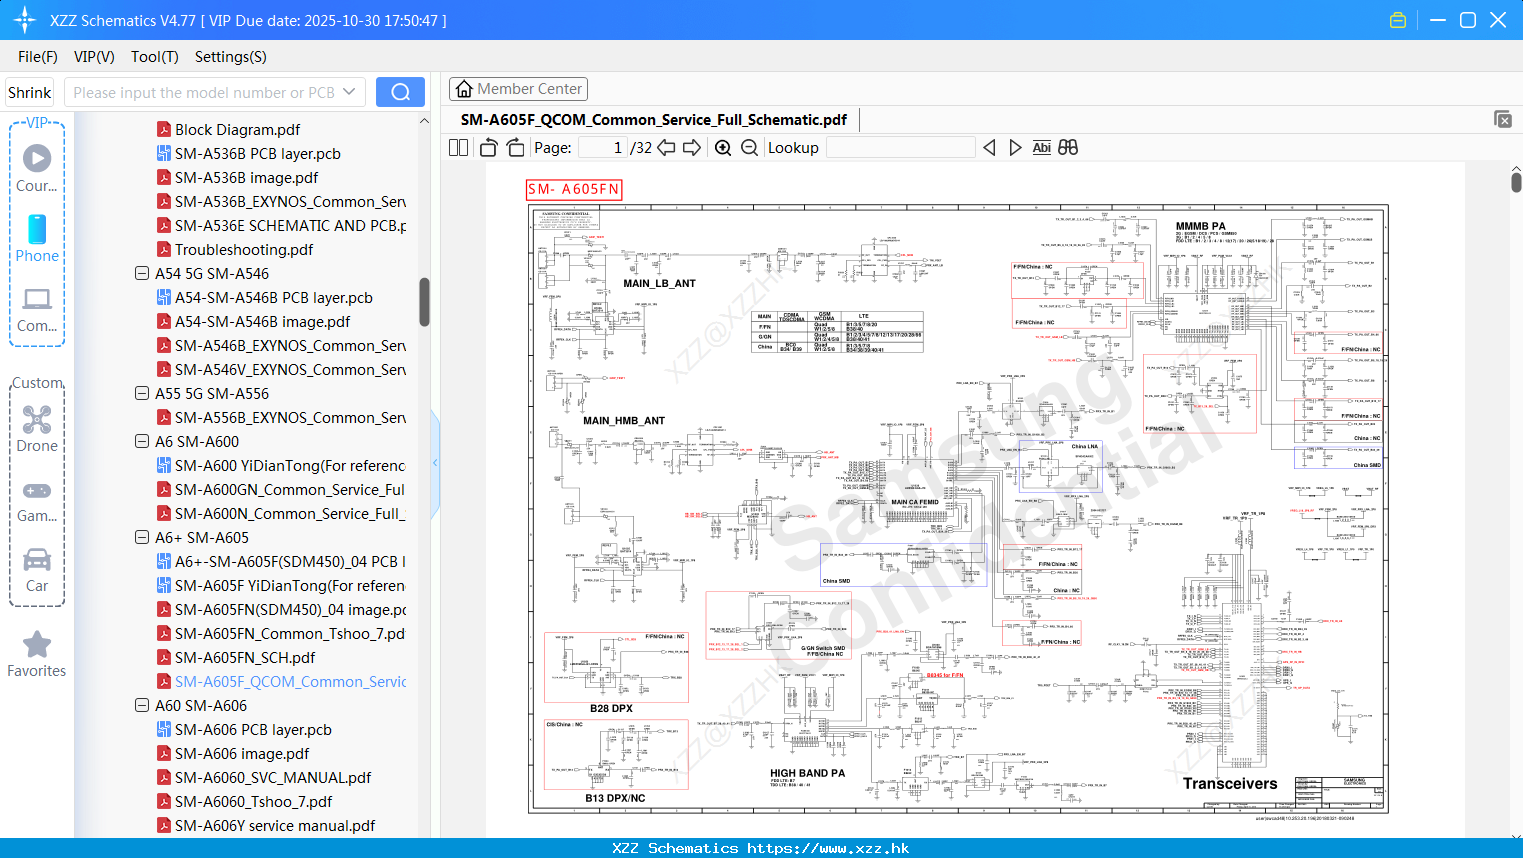The image size is (1523, 858).
Task: Zoom out of the schematic
Action: [749, 147]
